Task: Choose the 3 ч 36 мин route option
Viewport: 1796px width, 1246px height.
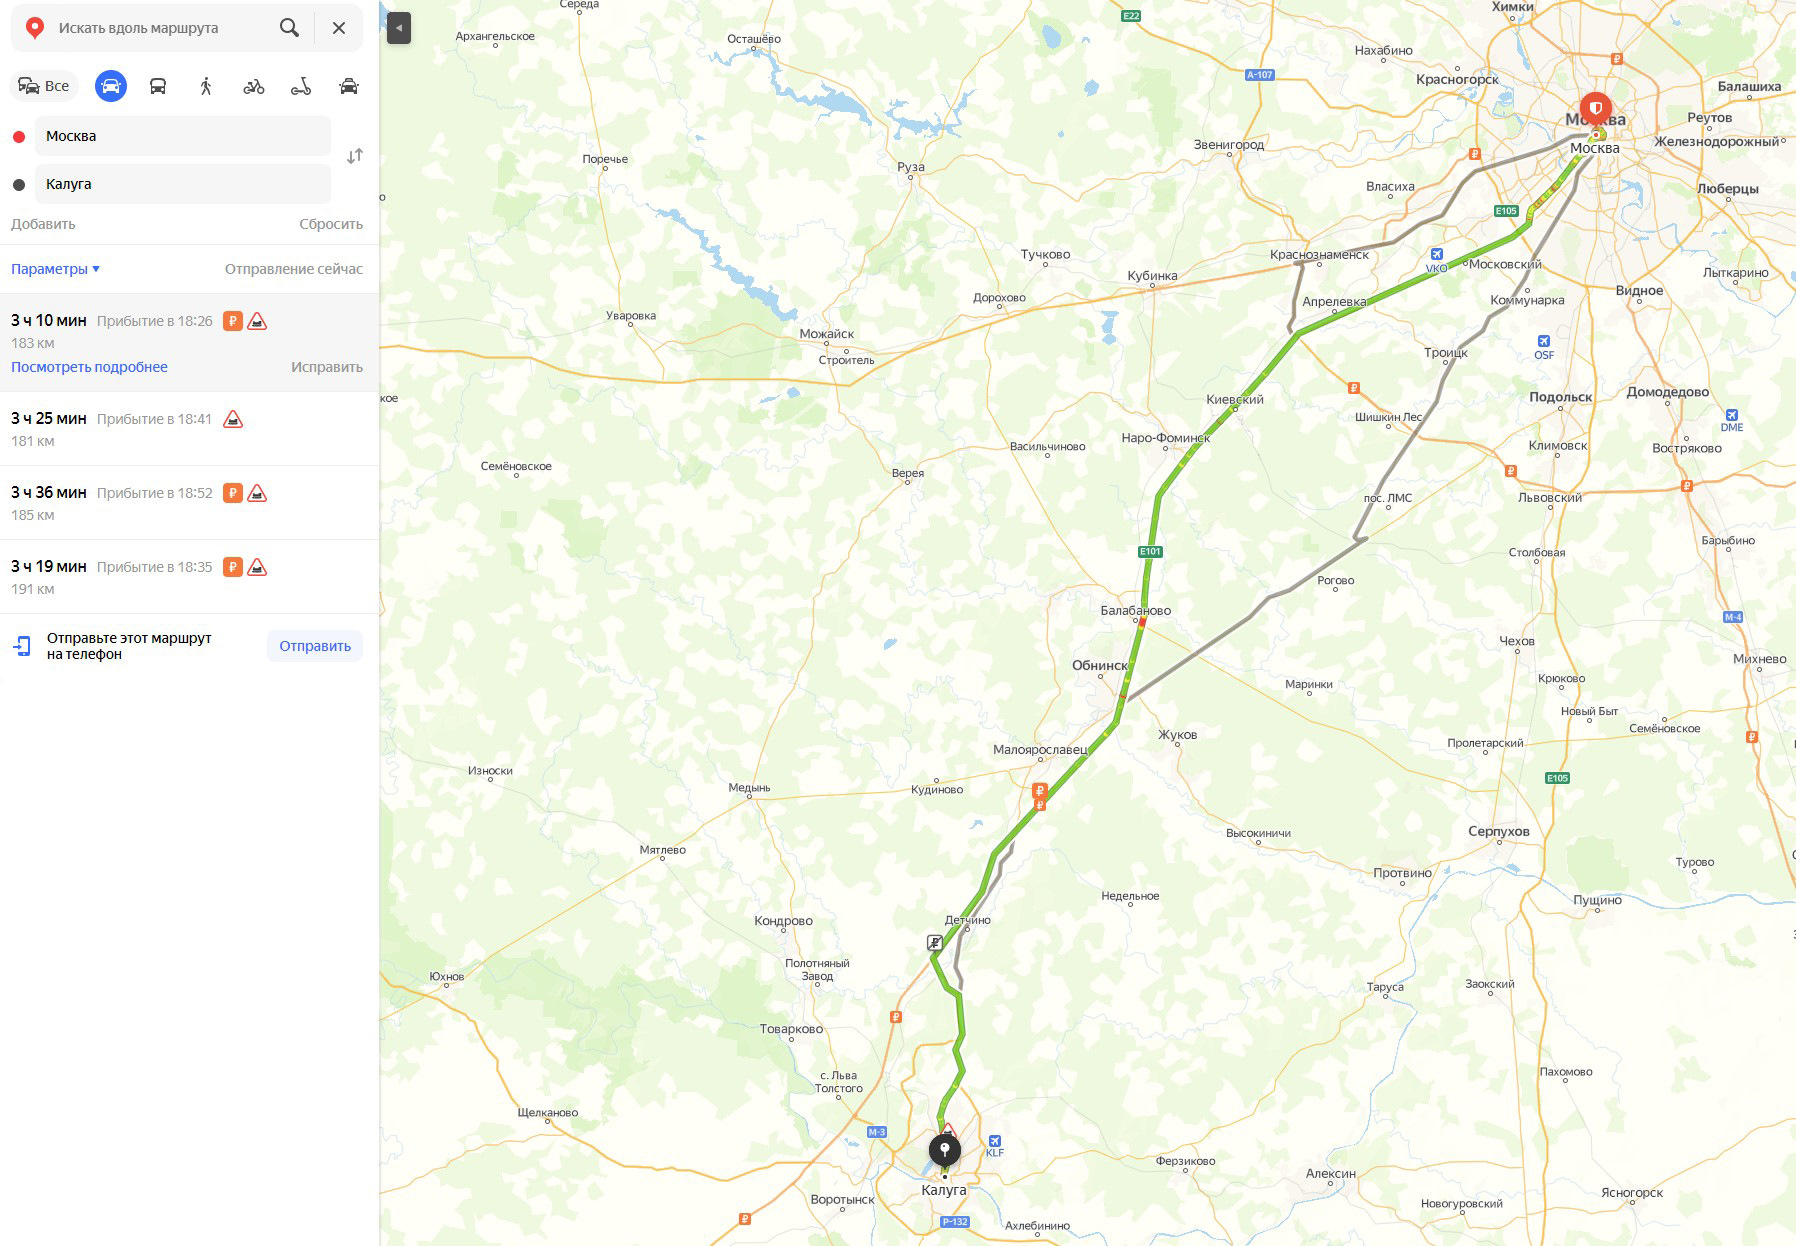Action: (x=189, y=503)
